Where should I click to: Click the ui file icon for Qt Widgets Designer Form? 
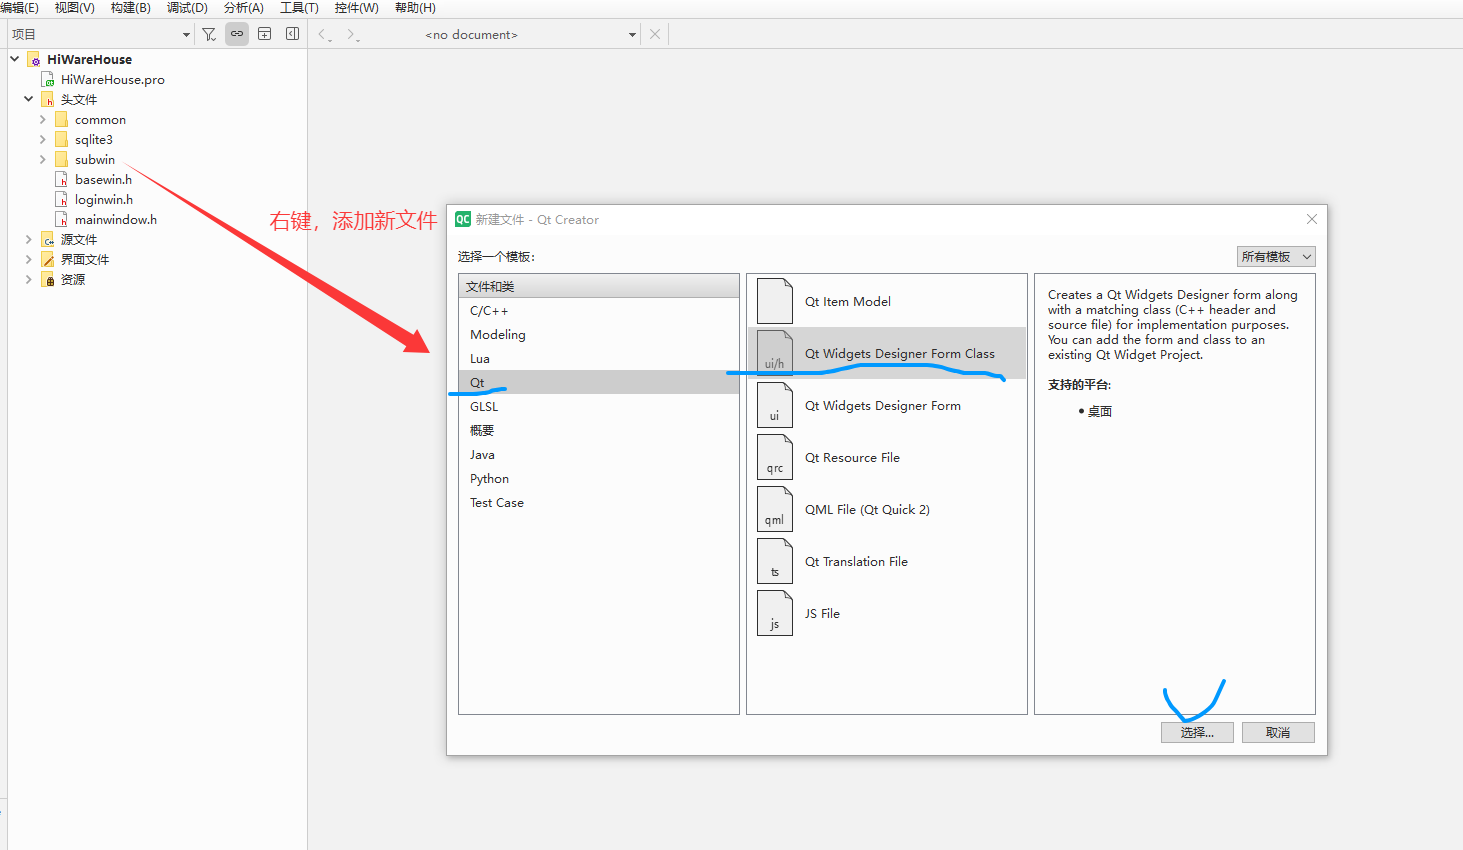click(775, 405)
